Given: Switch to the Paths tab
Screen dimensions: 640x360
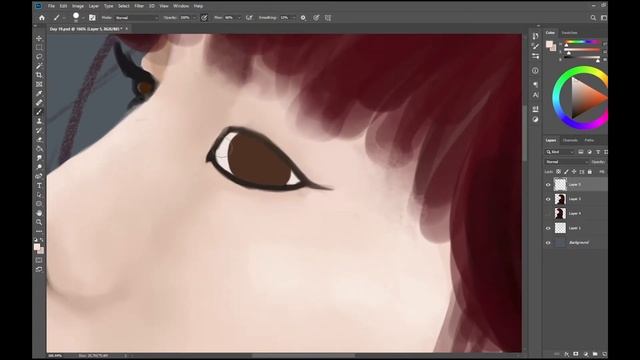Looking at the screenshot, I should [x=589, y=140].
